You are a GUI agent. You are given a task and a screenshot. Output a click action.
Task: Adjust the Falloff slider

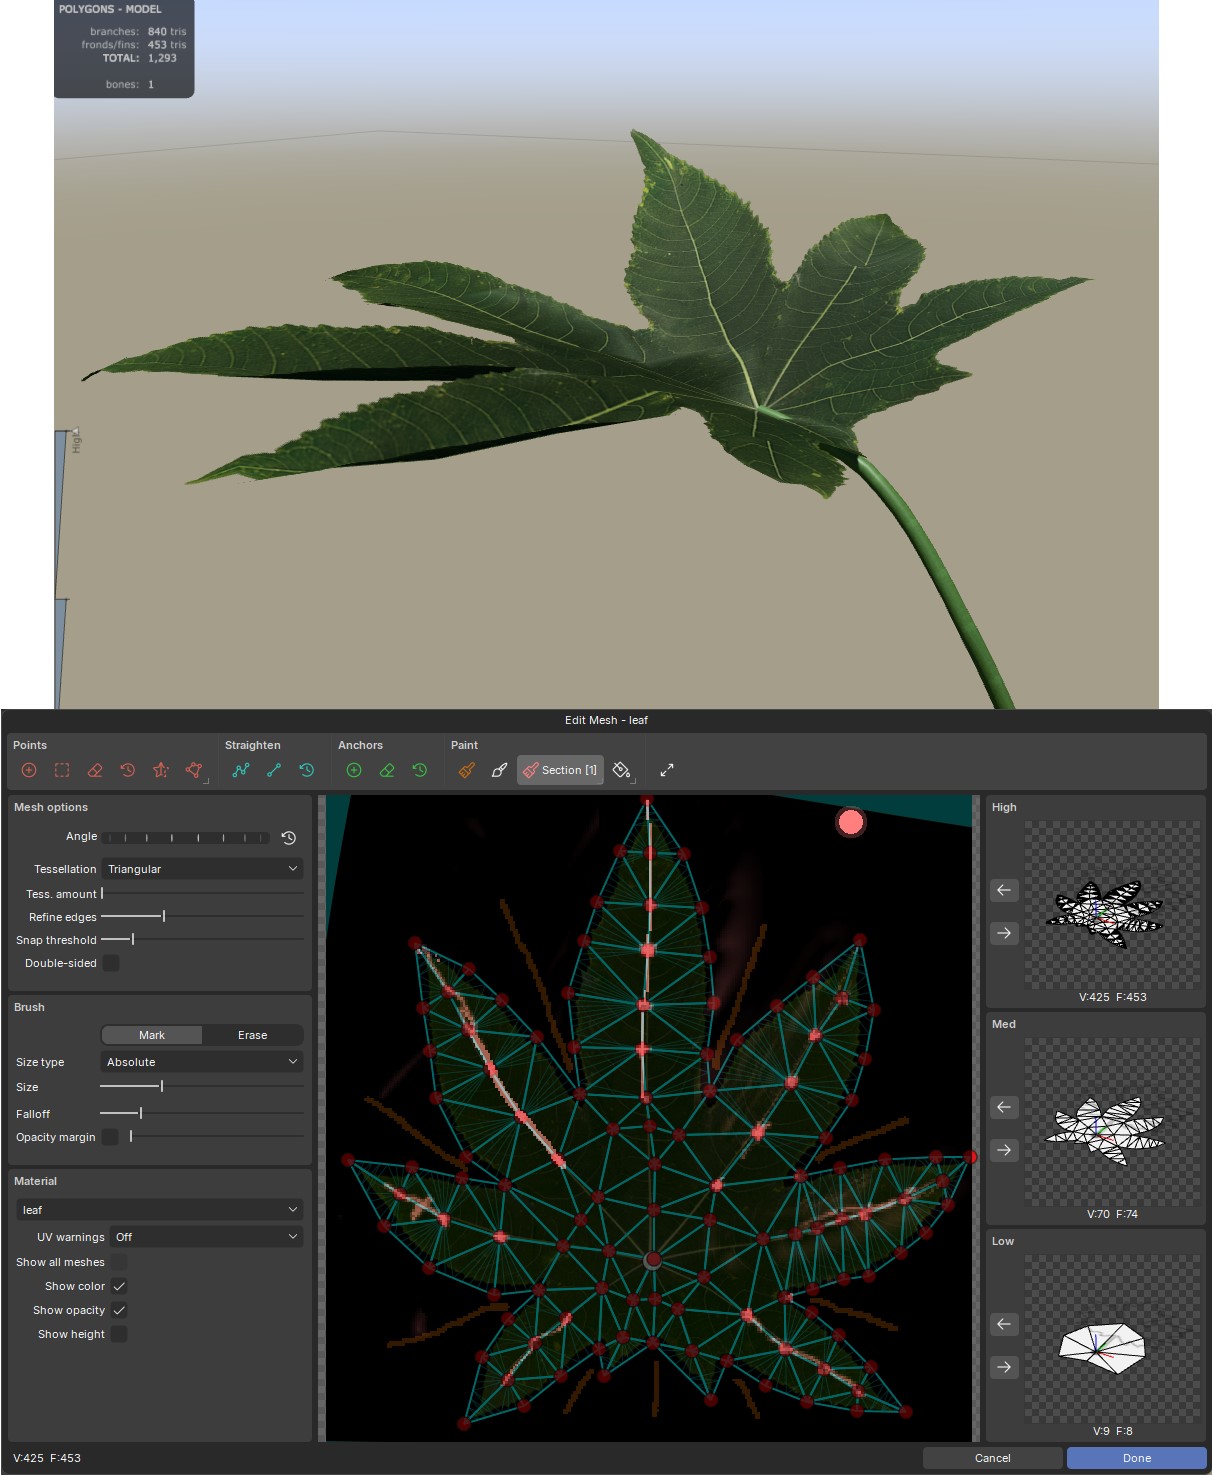(140, 1112)
